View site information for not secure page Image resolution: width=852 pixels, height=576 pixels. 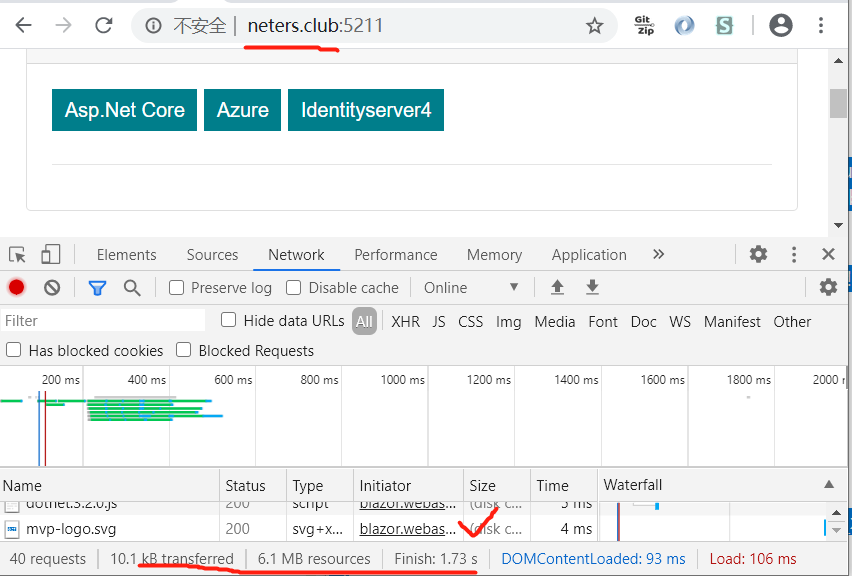point(153,26)
